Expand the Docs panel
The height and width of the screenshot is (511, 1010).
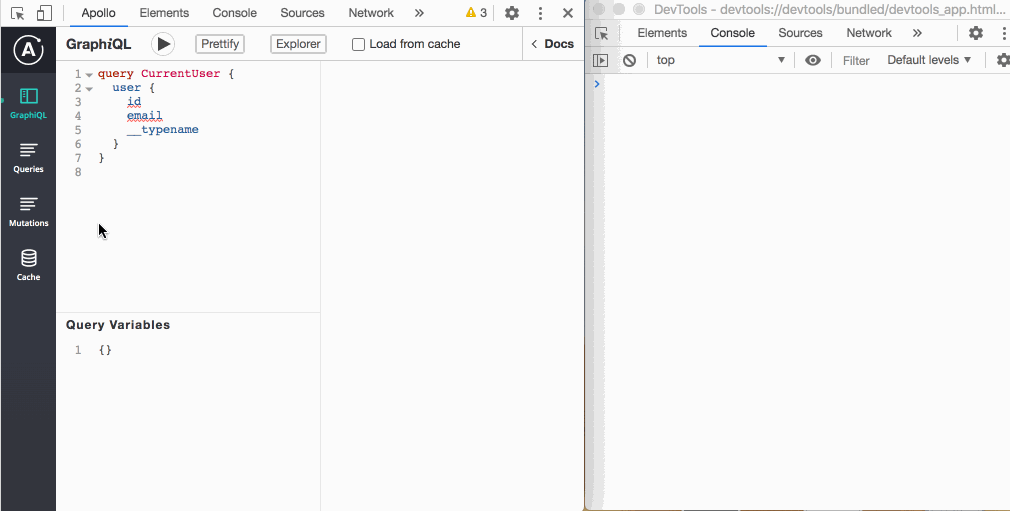coord(553,44)
